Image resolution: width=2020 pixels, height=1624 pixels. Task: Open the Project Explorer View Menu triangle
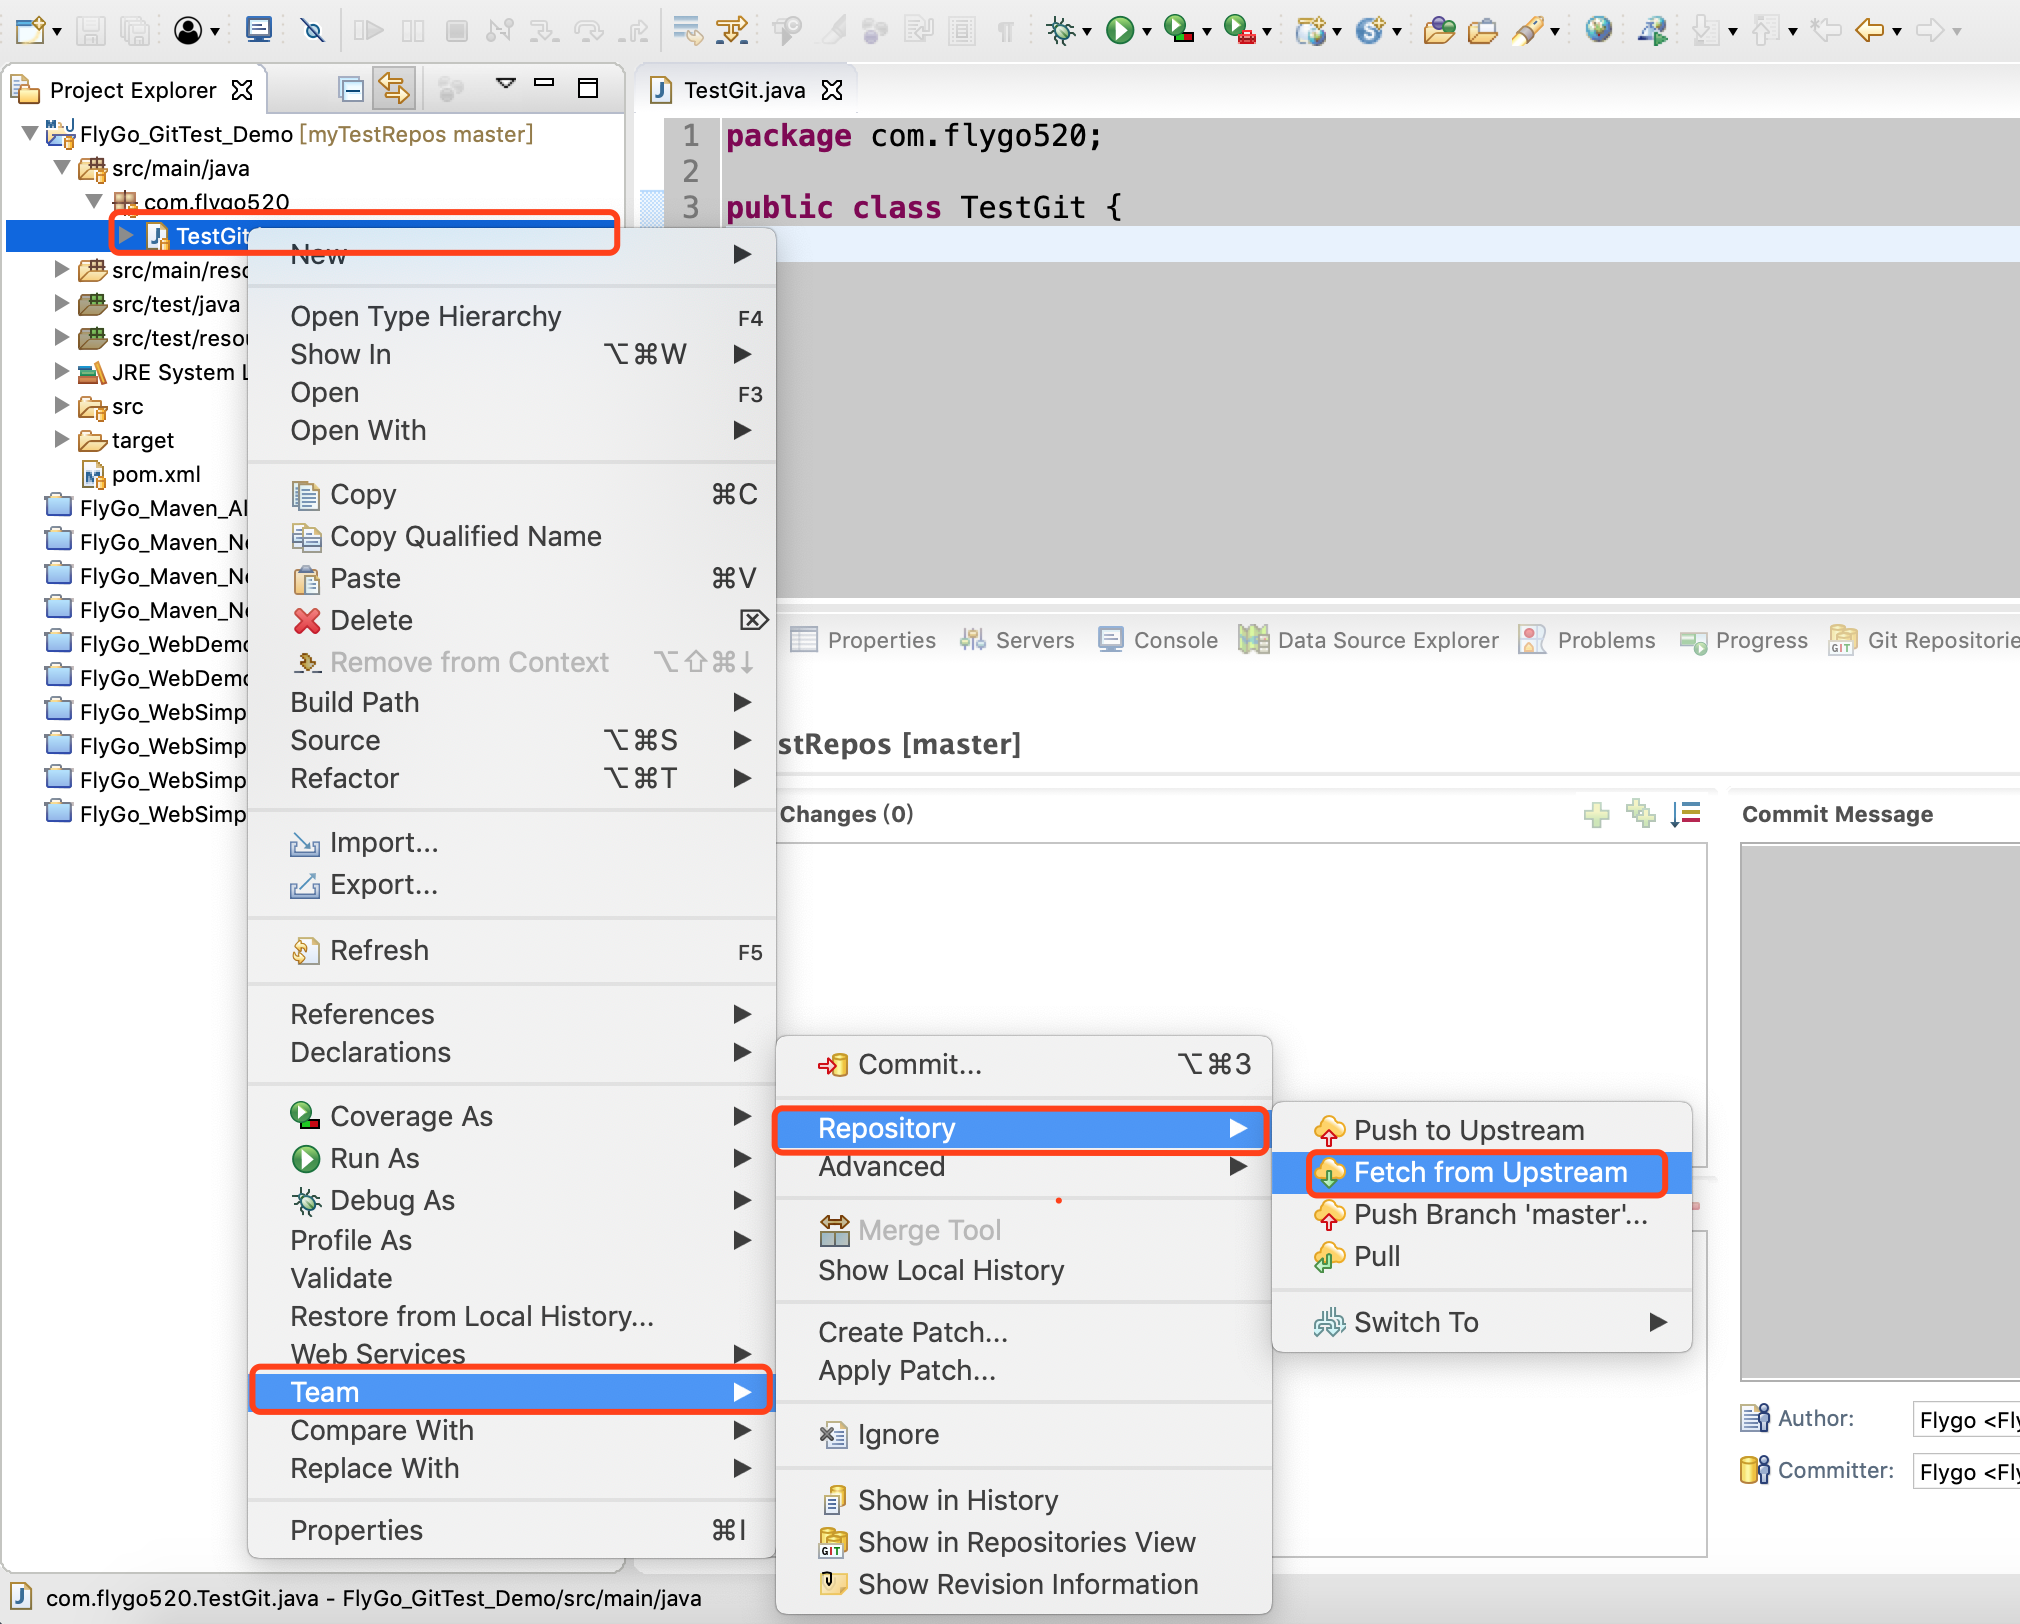[x=506, y=85]
